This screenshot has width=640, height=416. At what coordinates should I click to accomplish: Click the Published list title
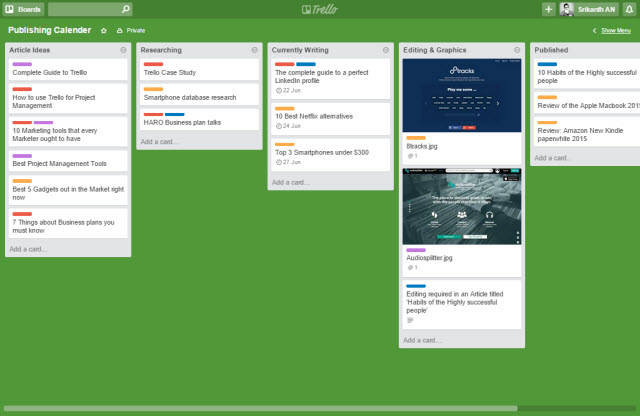[x=551, y=50]
